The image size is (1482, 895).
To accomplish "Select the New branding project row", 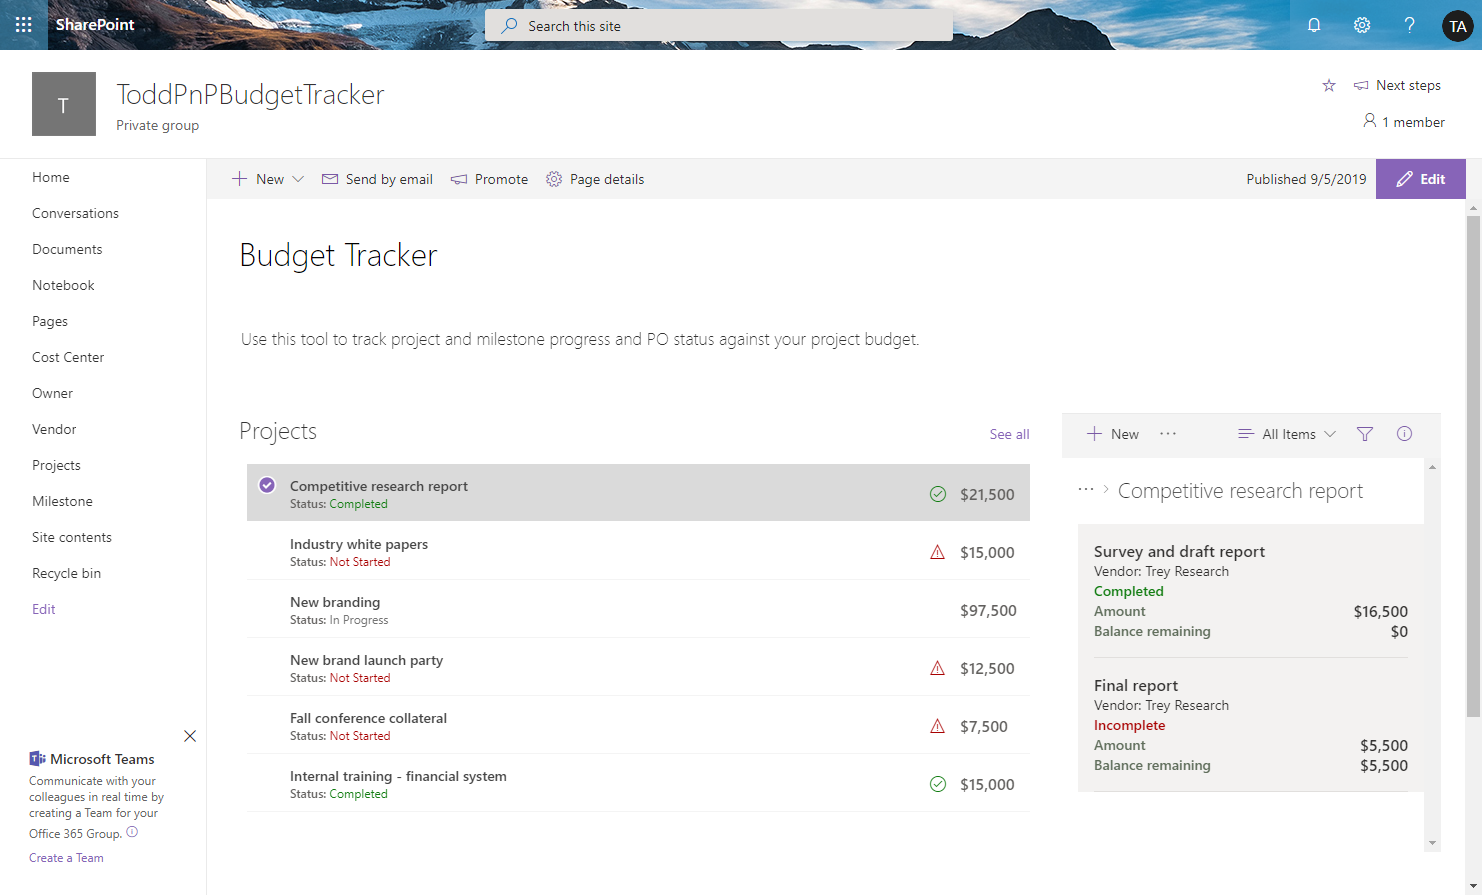I will pos(638,610).
